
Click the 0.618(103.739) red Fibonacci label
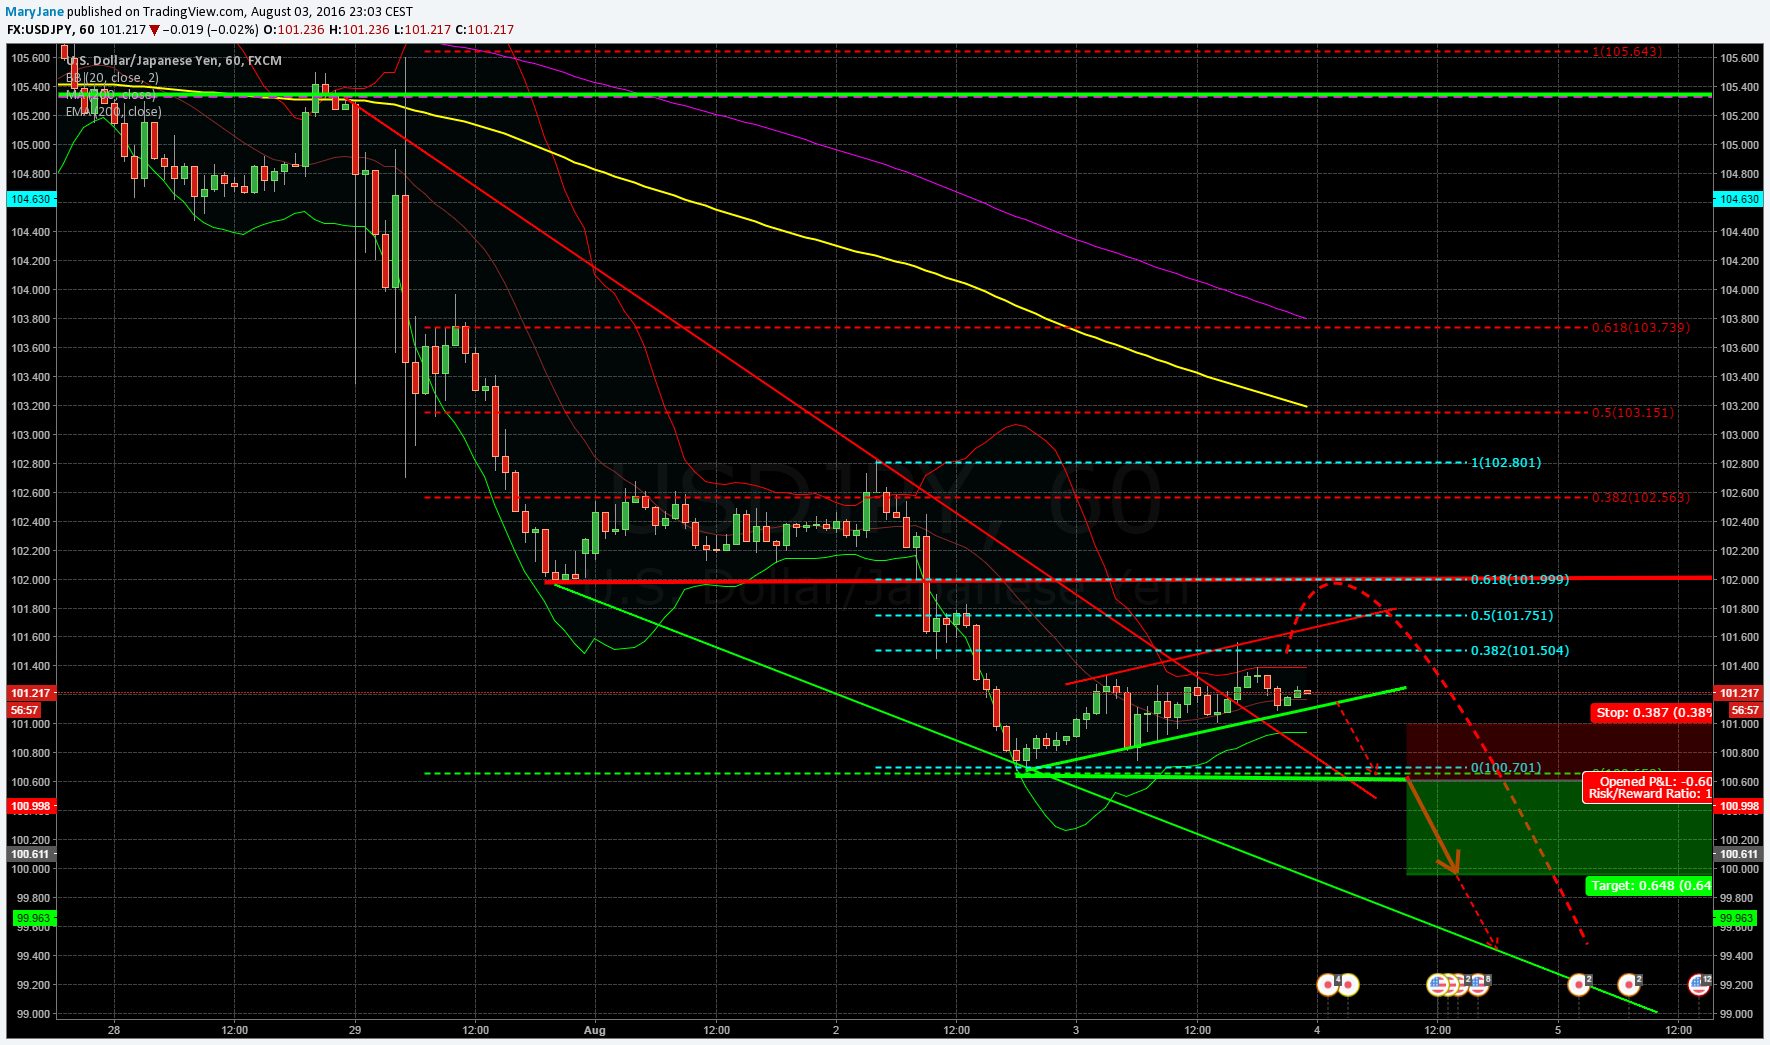1641,328
